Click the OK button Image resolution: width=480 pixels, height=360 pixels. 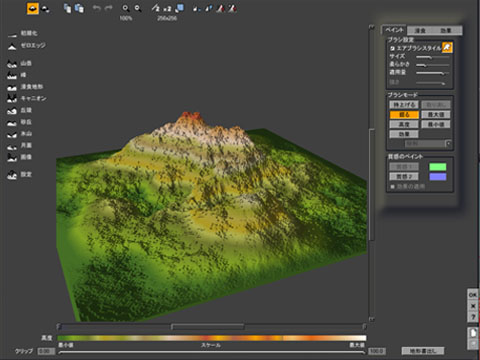tap(472, 295)
